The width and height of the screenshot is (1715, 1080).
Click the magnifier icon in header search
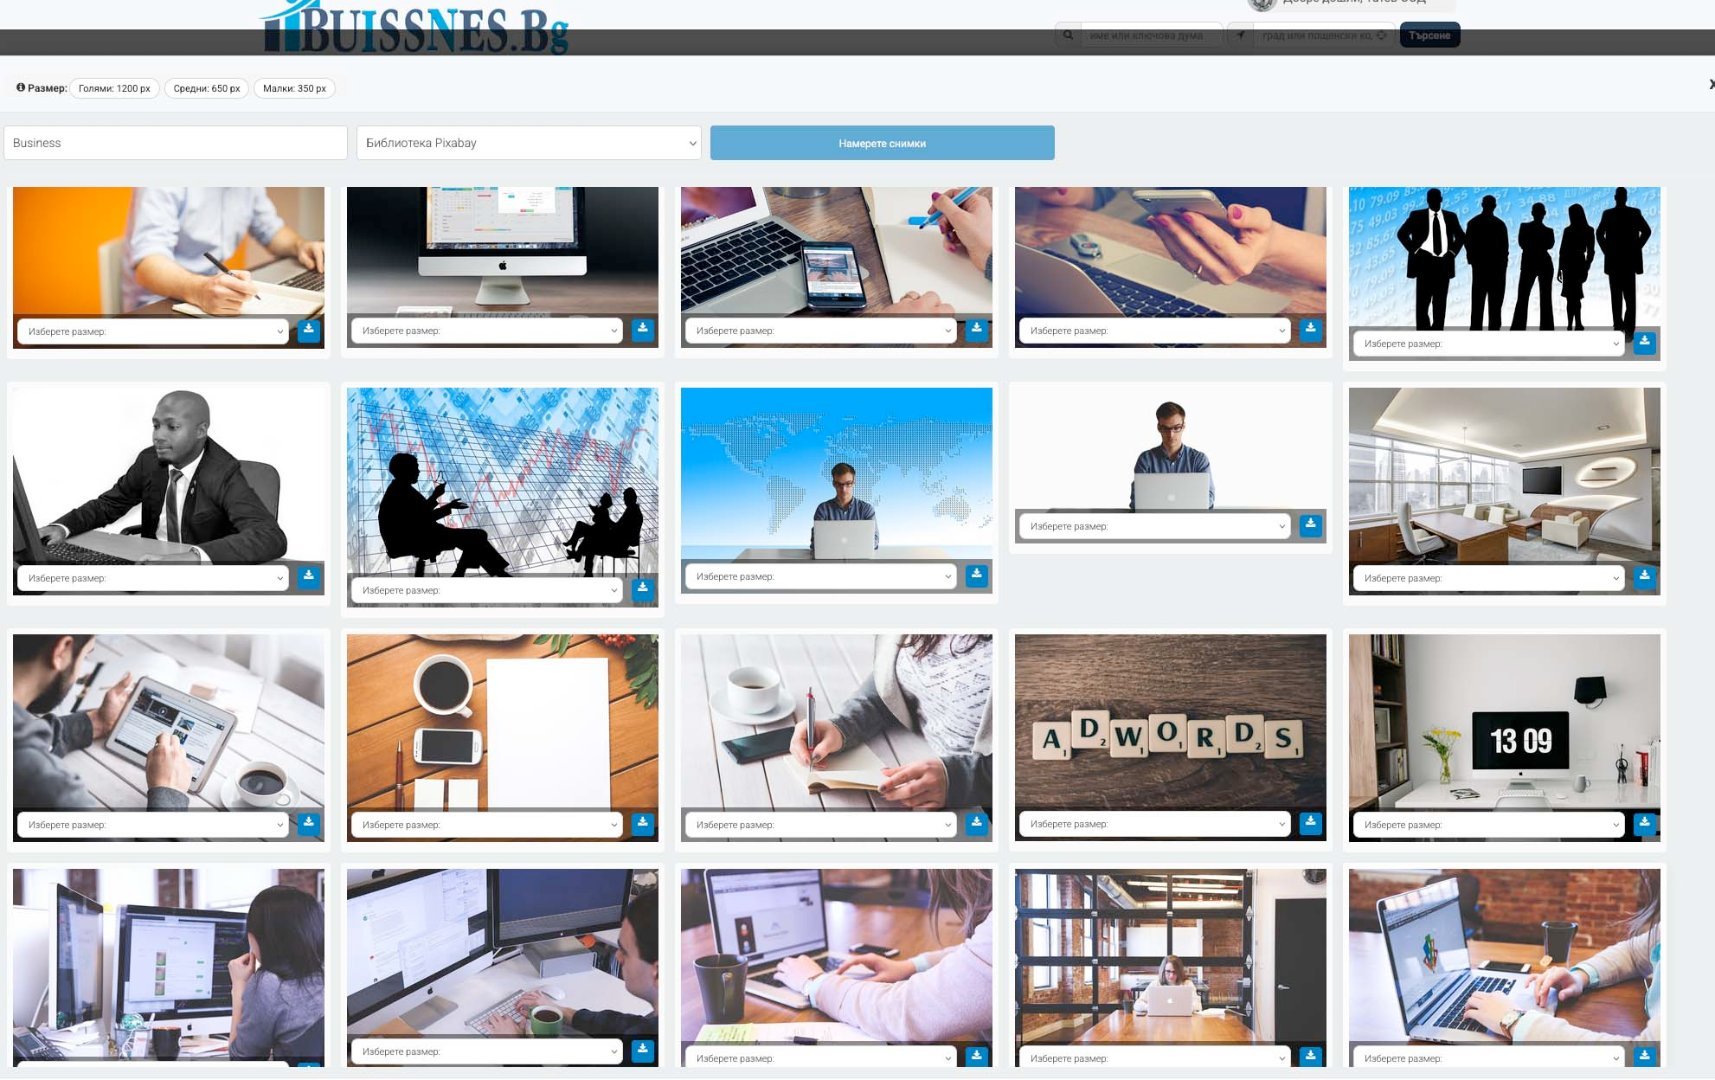click(1068, 35)
